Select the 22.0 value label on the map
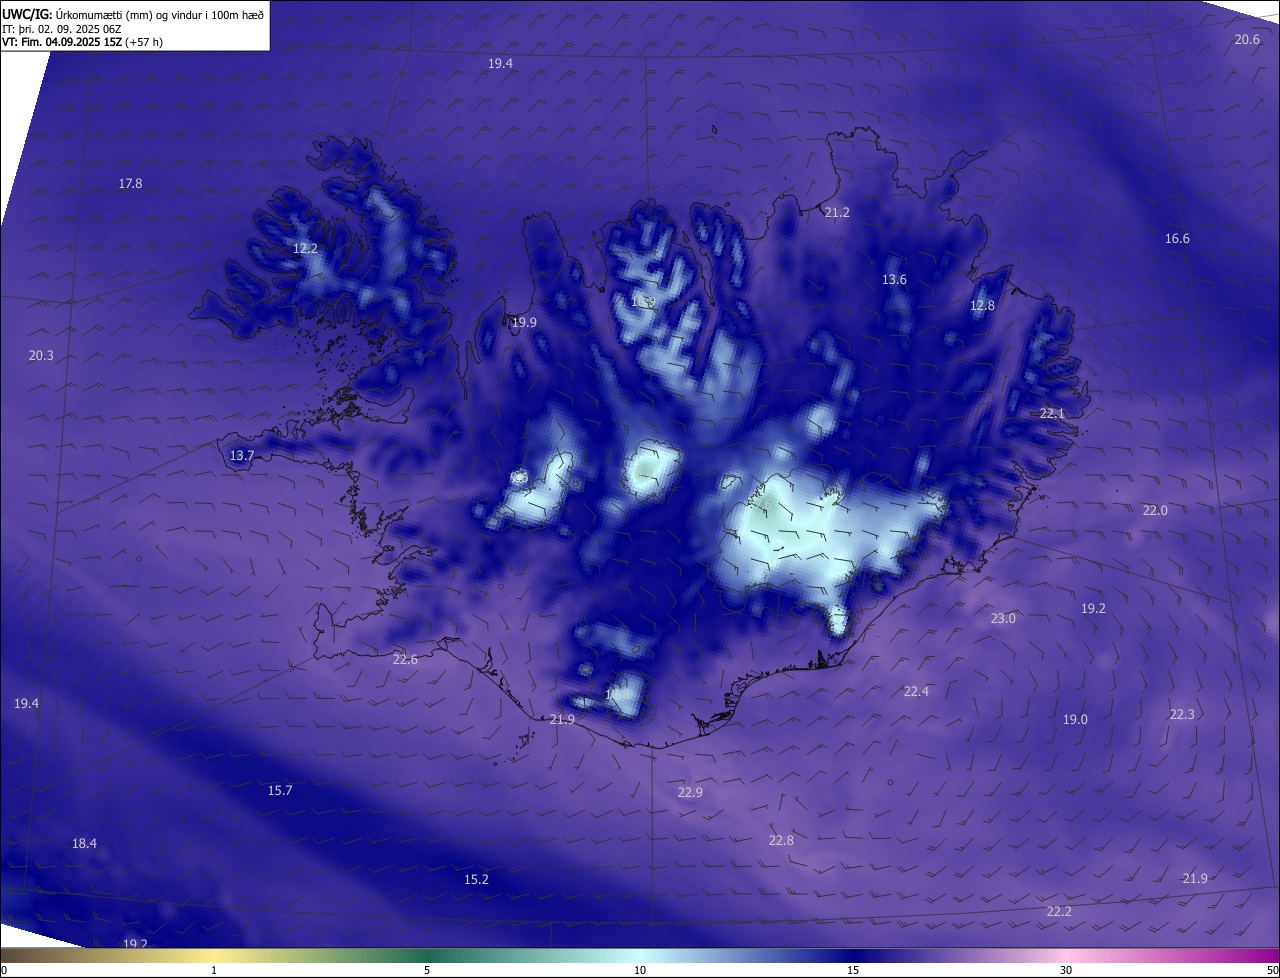 (1155, 511)
